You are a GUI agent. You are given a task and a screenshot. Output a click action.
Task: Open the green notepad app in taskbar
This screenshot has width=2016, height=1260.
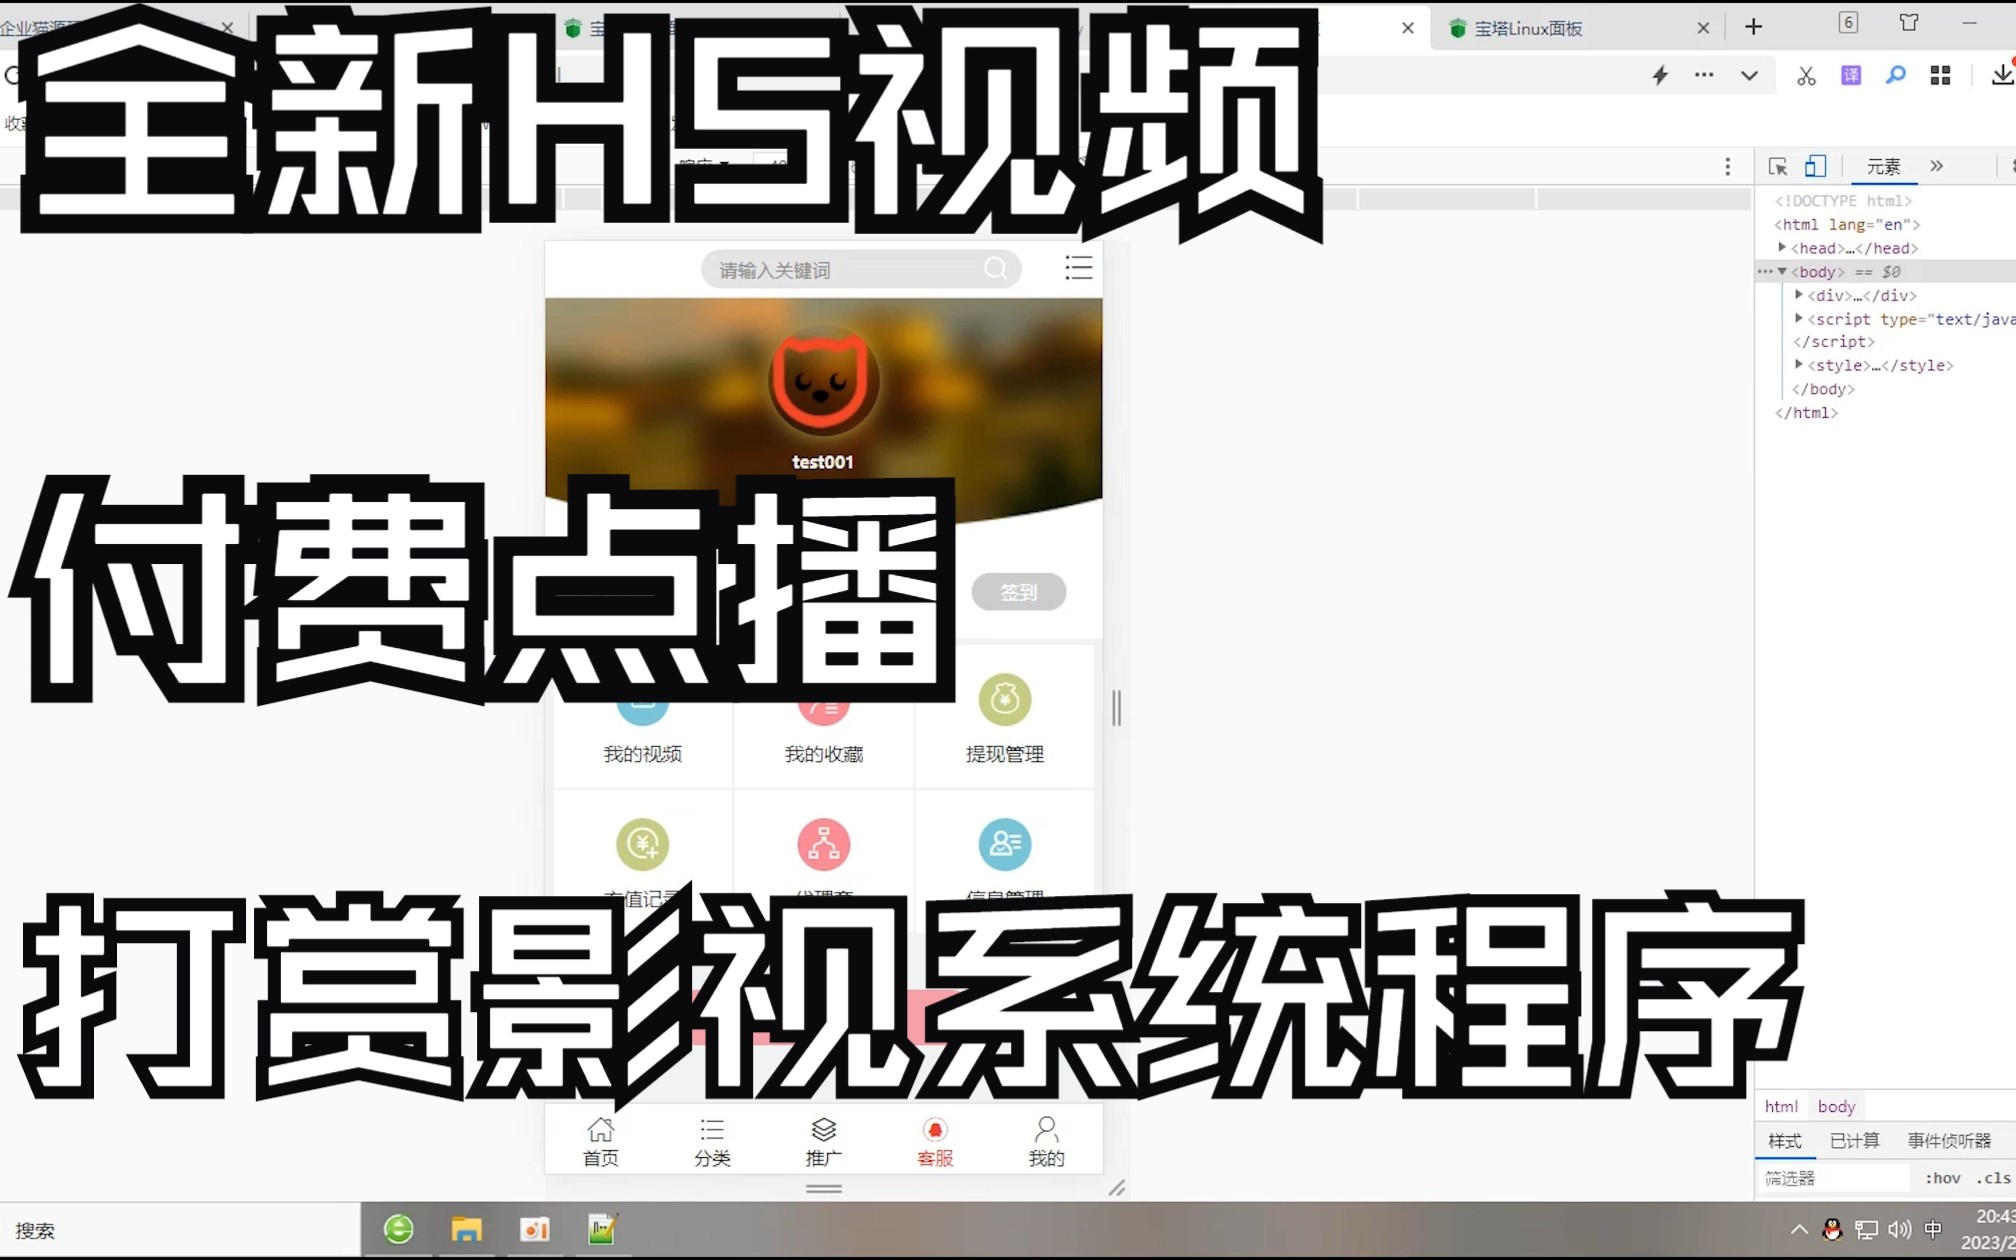[x=602, y=1229]
